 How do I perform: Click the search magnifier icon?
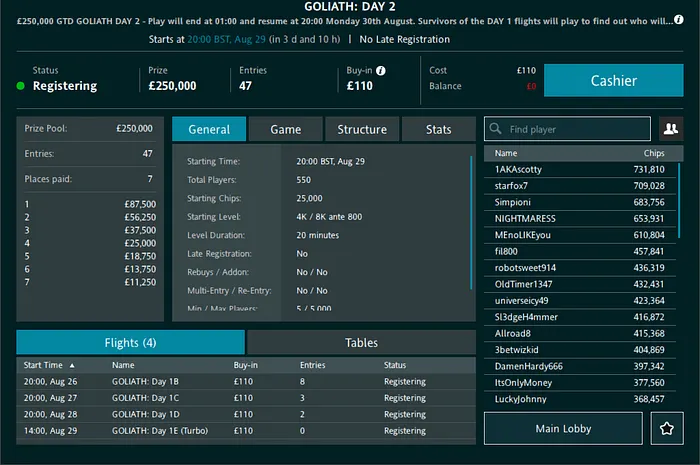pyautogui.click(x=495, y=129)
